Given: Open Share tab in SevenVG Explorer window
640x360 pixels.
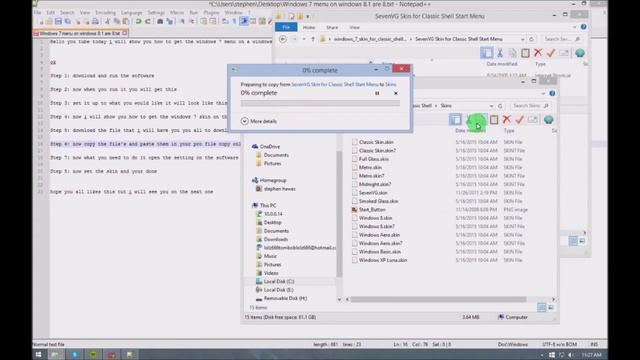Looking at the screenshot, I should pos(332,27).
